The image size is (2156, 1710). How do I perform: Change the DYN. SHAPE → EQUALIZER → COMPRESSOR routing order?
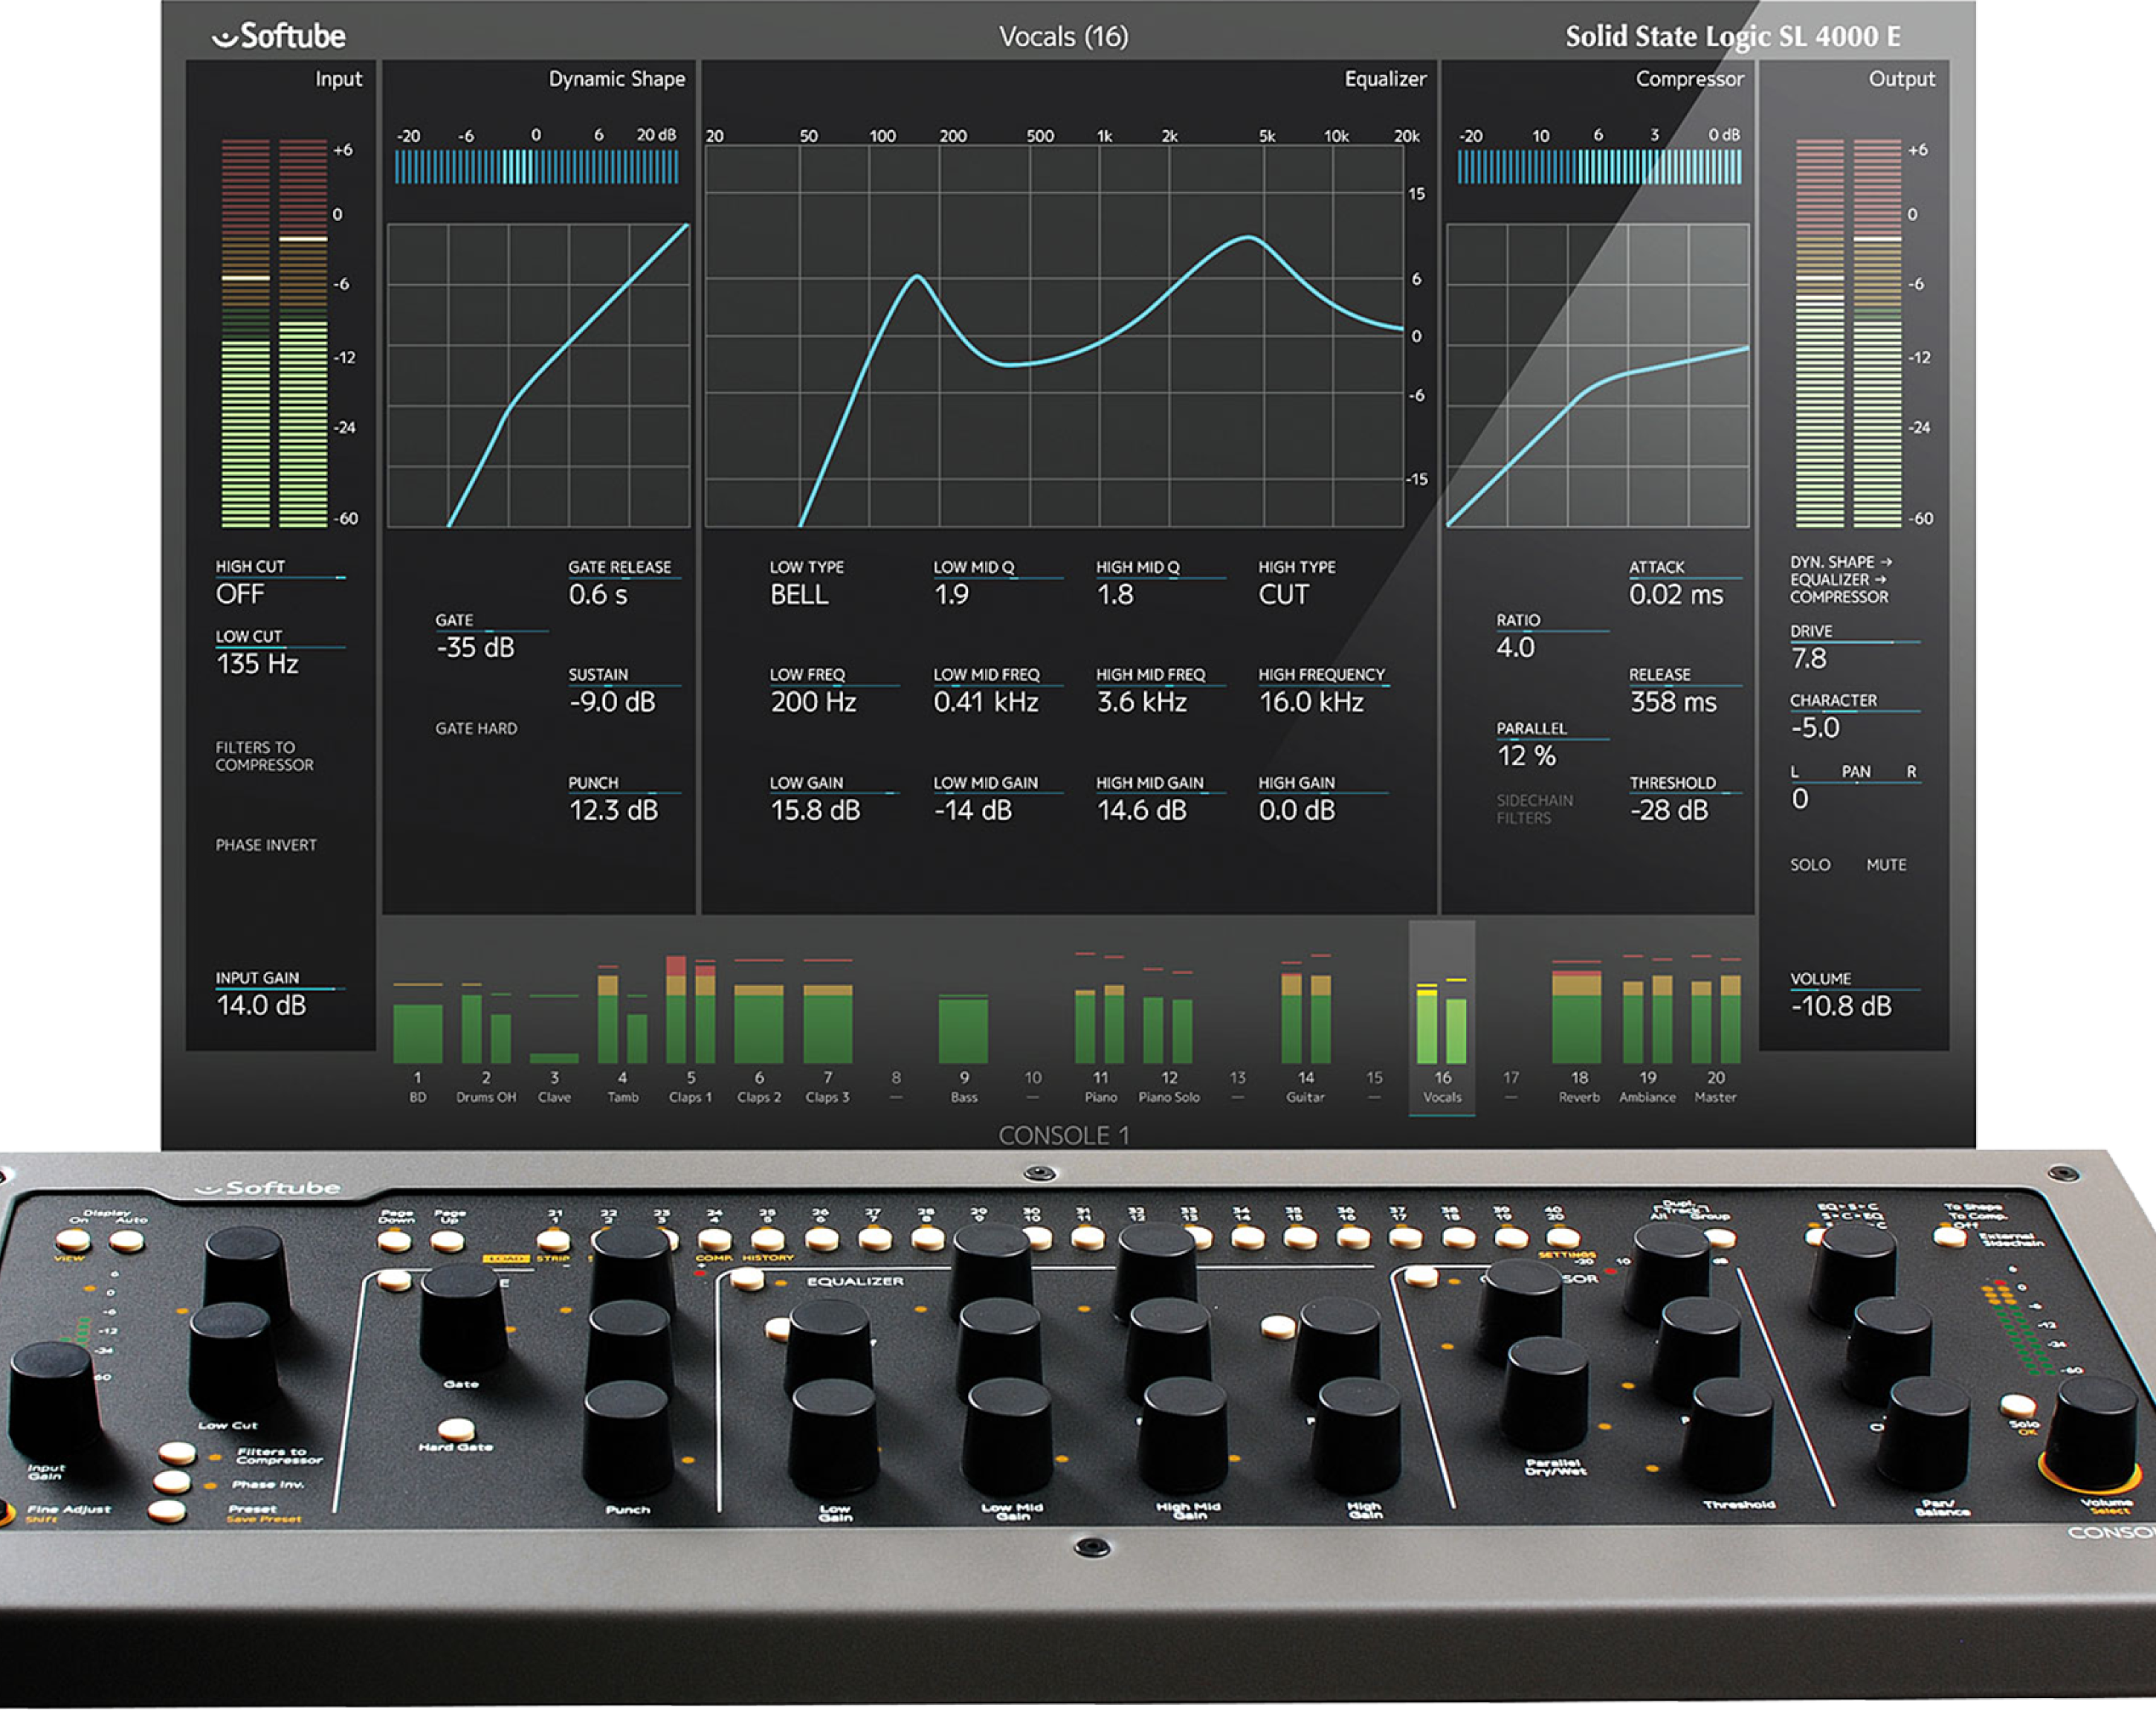(x=1840, y=580)
